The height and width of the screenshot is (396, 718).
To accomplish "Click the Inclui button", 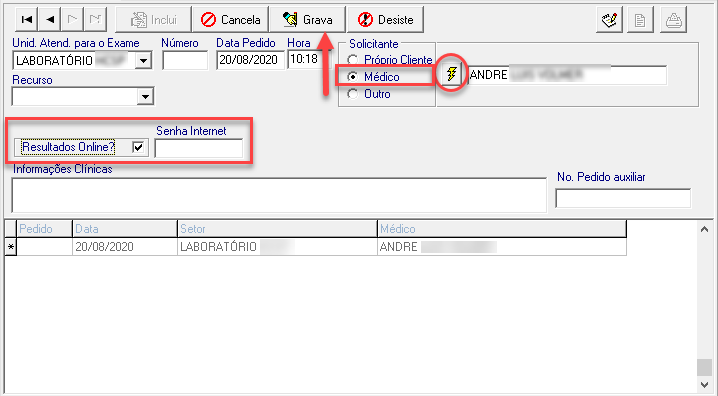I will (153, 20).
